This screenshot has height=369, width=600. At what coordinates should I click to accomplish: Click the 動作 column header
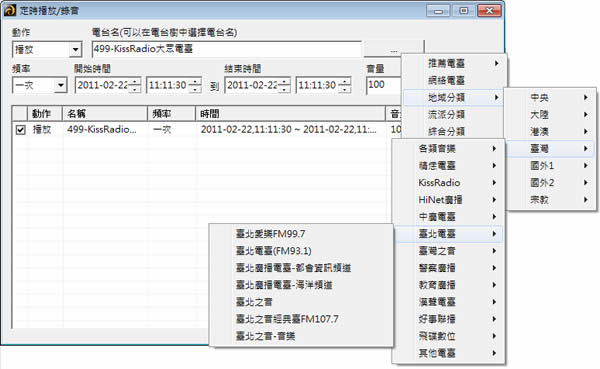(x=45, y=114)
